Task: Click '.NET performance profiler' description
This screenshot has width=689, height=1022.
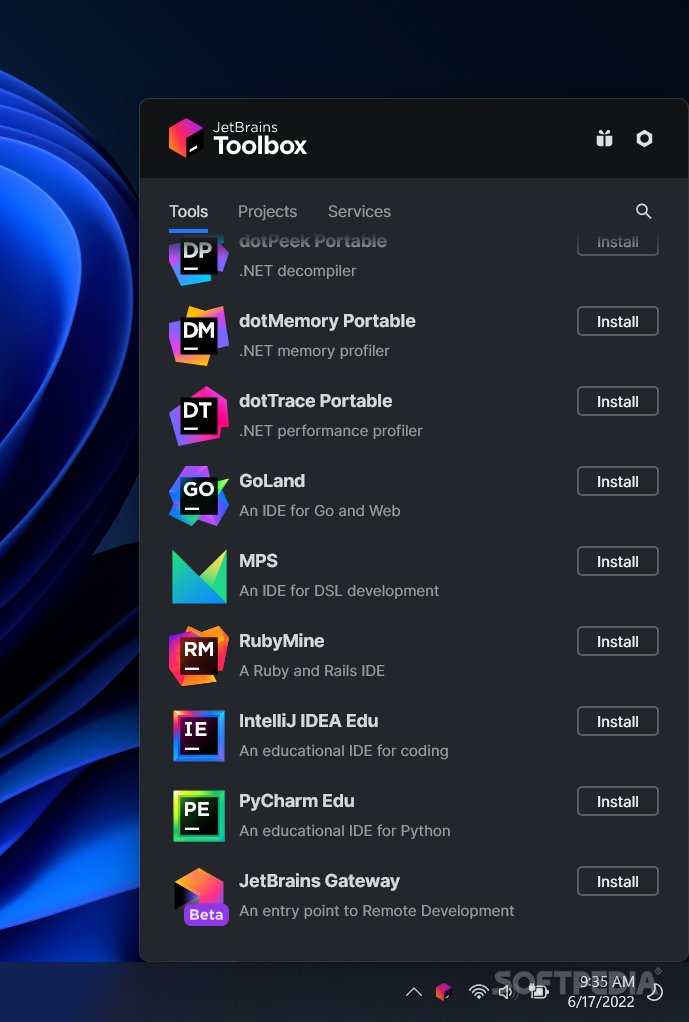Action: point(330,431)
